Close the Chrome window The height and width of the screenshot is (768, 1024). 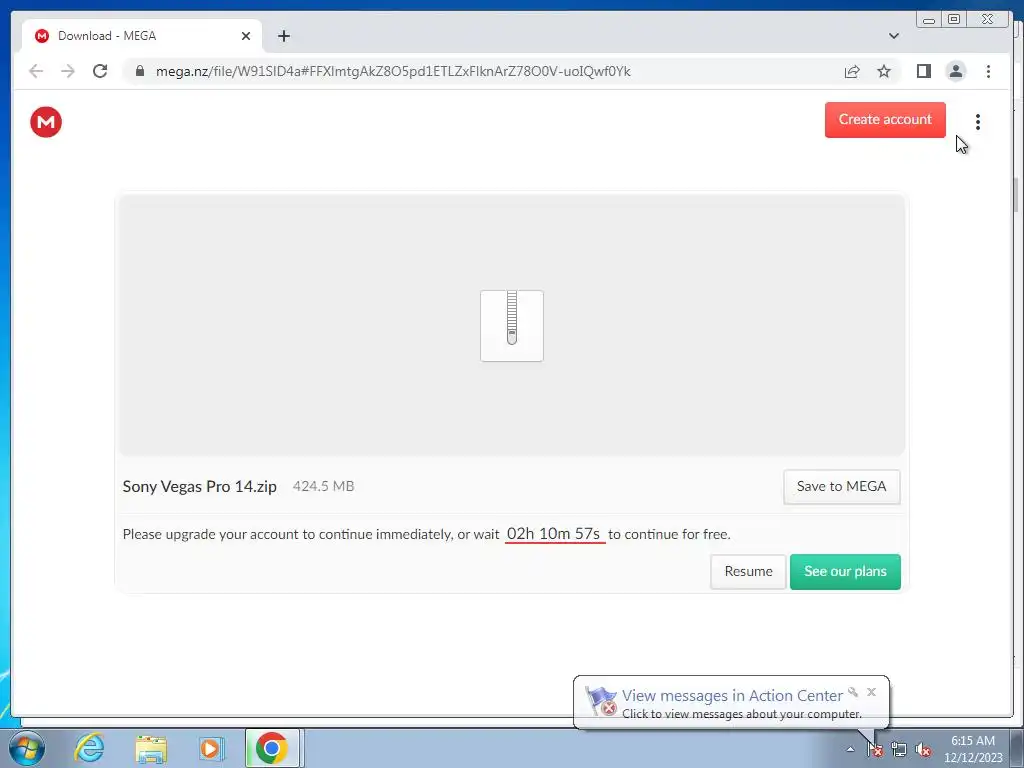(x=987, y=20)
